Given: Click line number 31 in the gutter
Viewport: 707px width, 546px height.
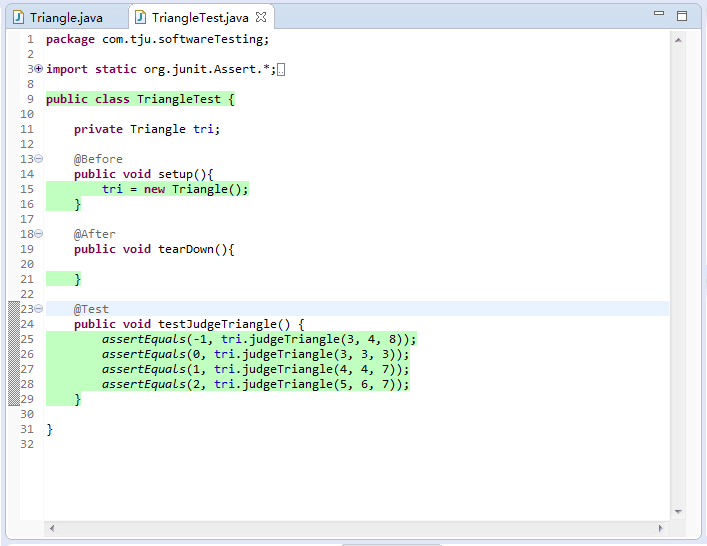Looking at the screenshot, I should [x=27, y=429].
